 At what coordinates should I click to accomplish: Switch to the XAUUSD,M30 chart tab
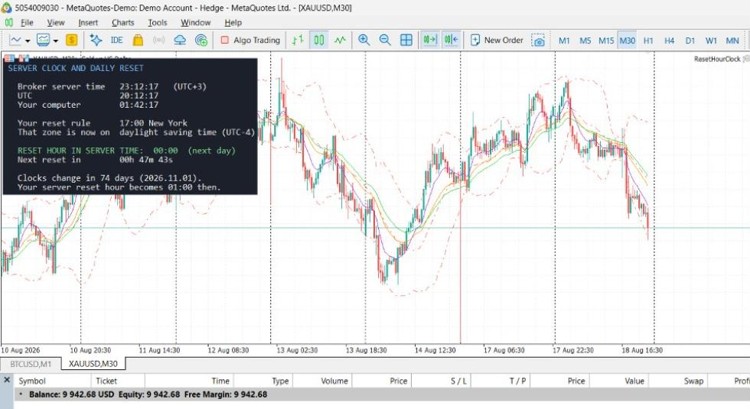[x=93, y=364]
